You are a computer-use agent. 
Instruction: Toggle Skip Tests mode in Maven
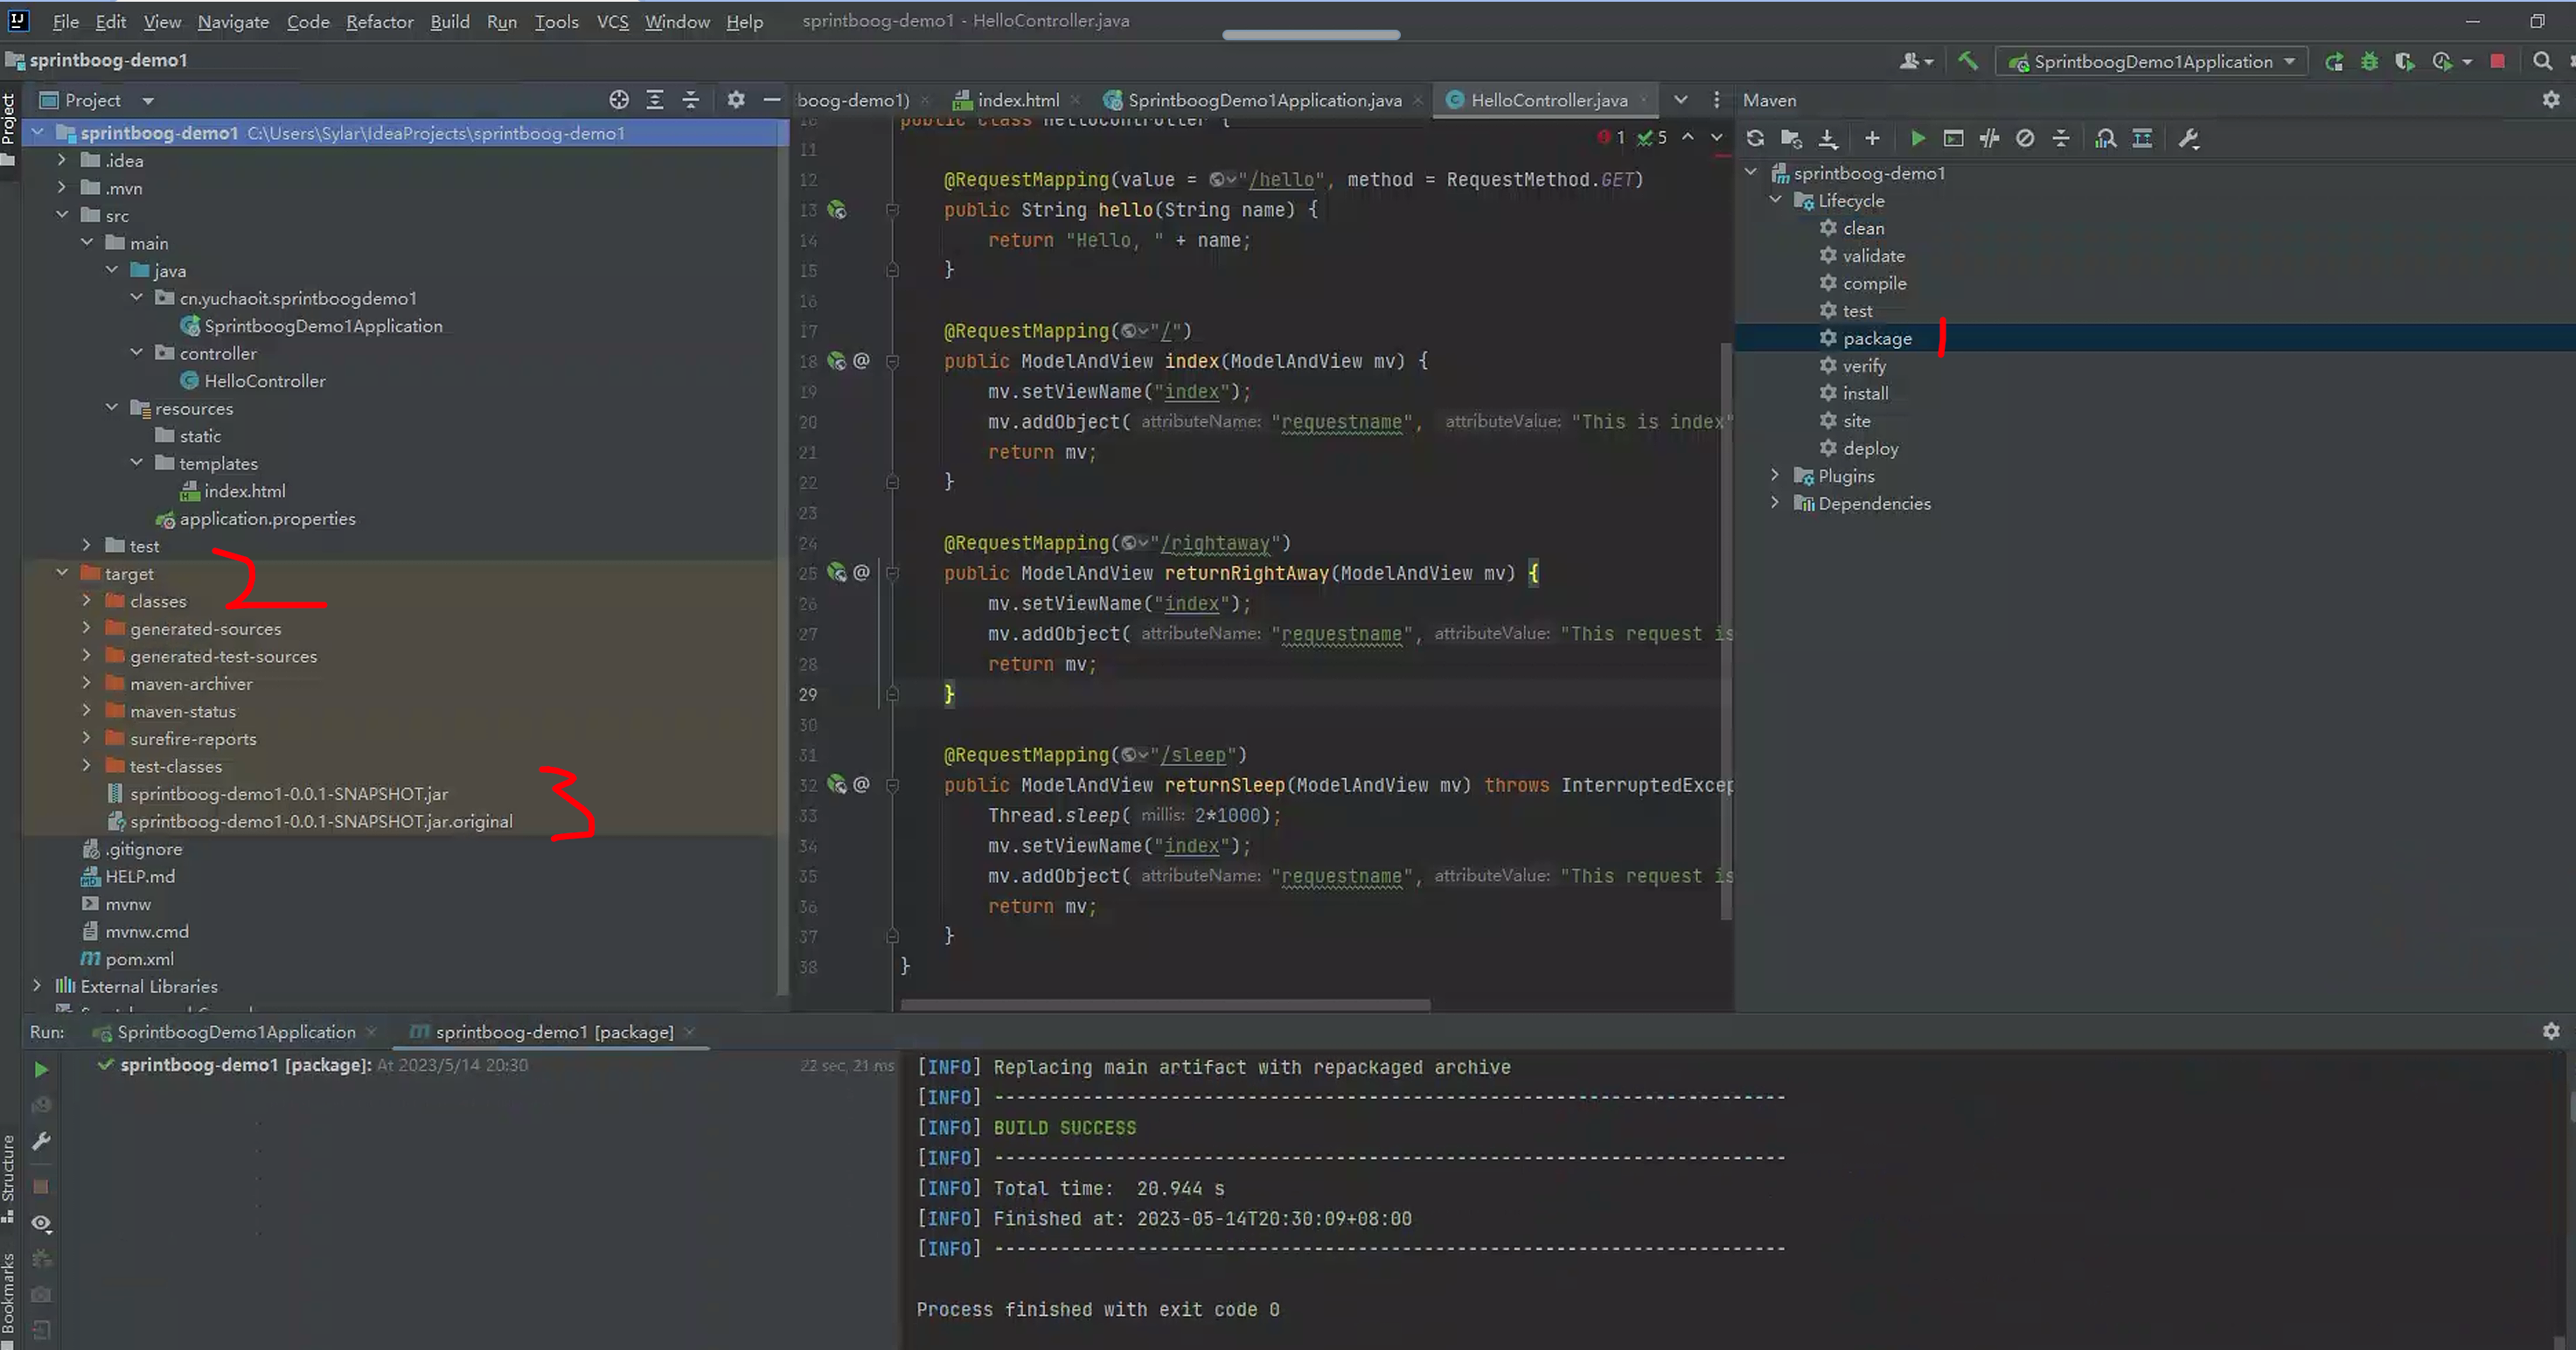2025,139
